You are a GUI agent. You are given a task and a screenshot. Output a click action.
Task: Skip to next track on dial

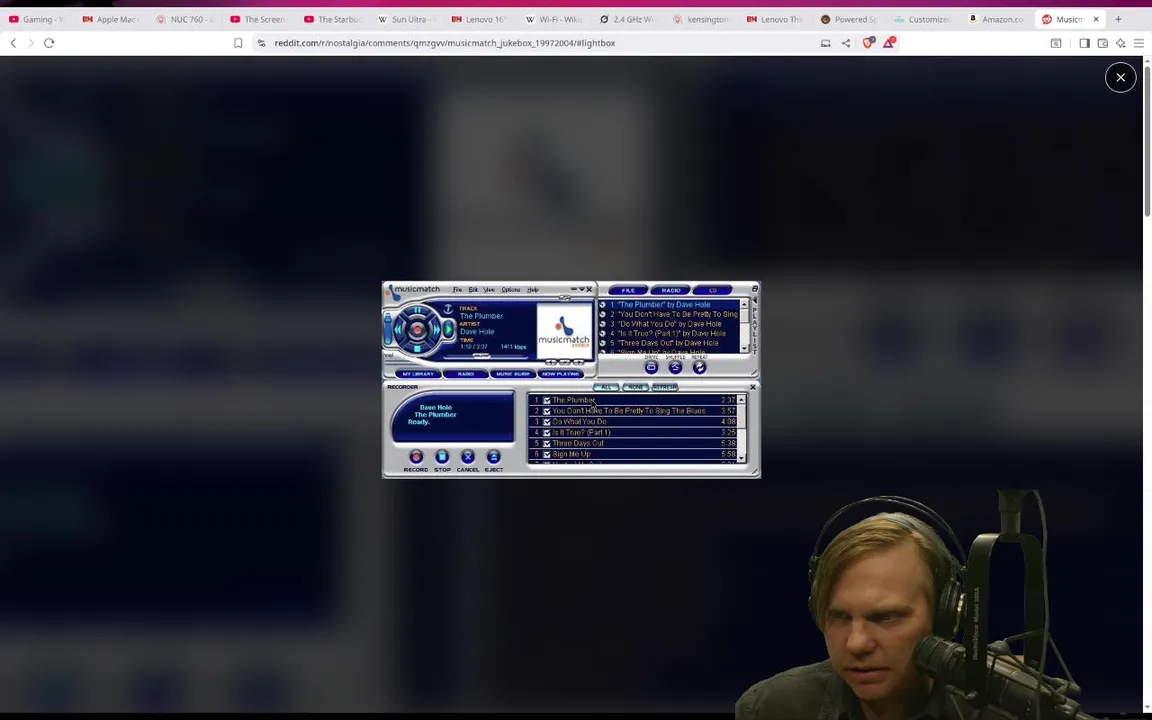436,331
